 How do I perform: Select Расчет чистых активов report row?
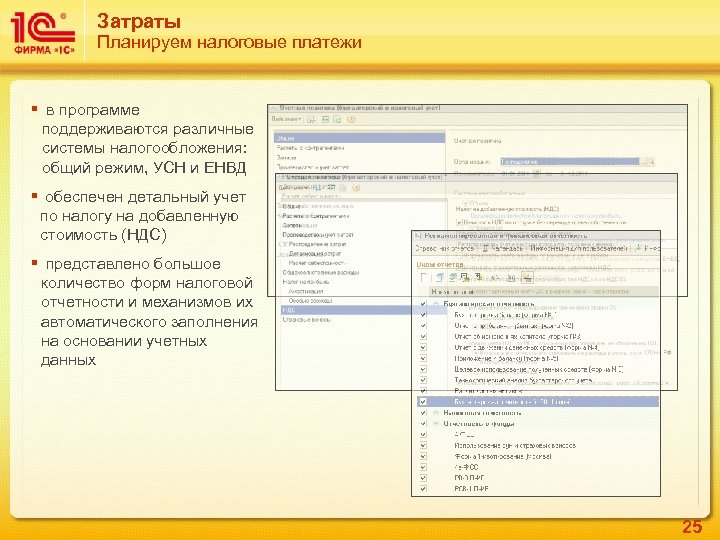[488, 391]
